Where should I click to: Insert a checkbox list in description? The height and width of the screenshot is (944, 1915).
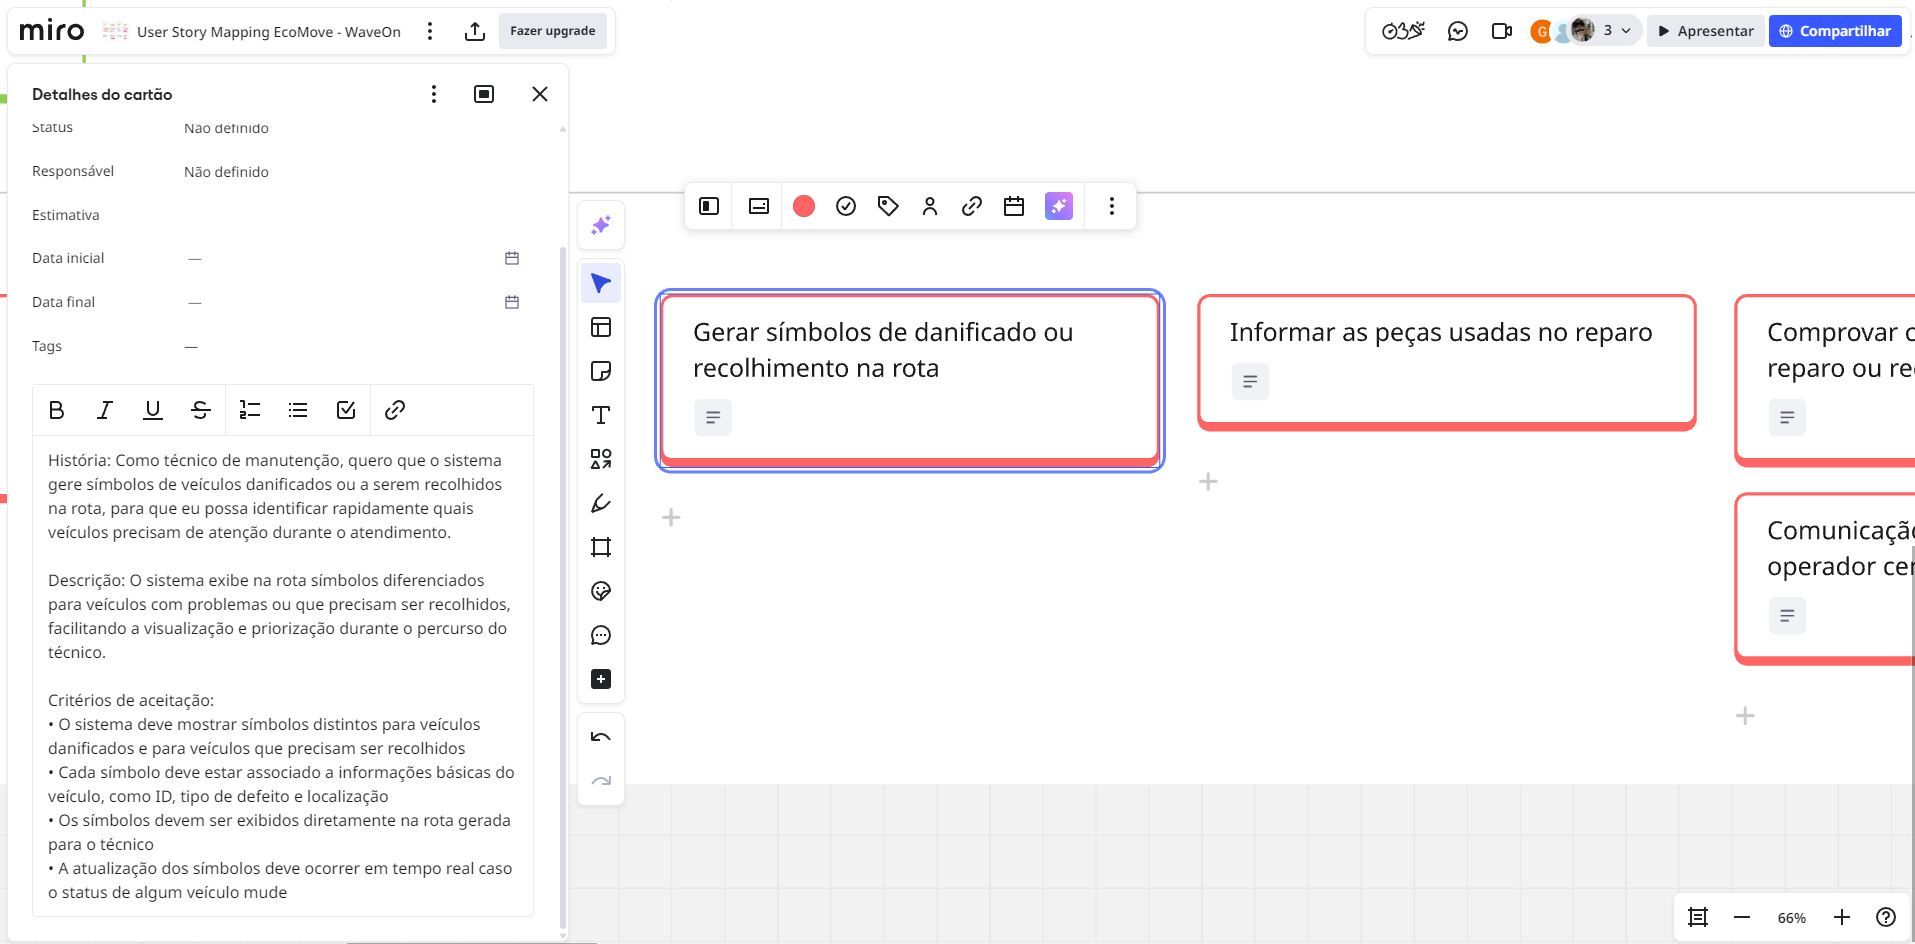(x=346, y=410)
